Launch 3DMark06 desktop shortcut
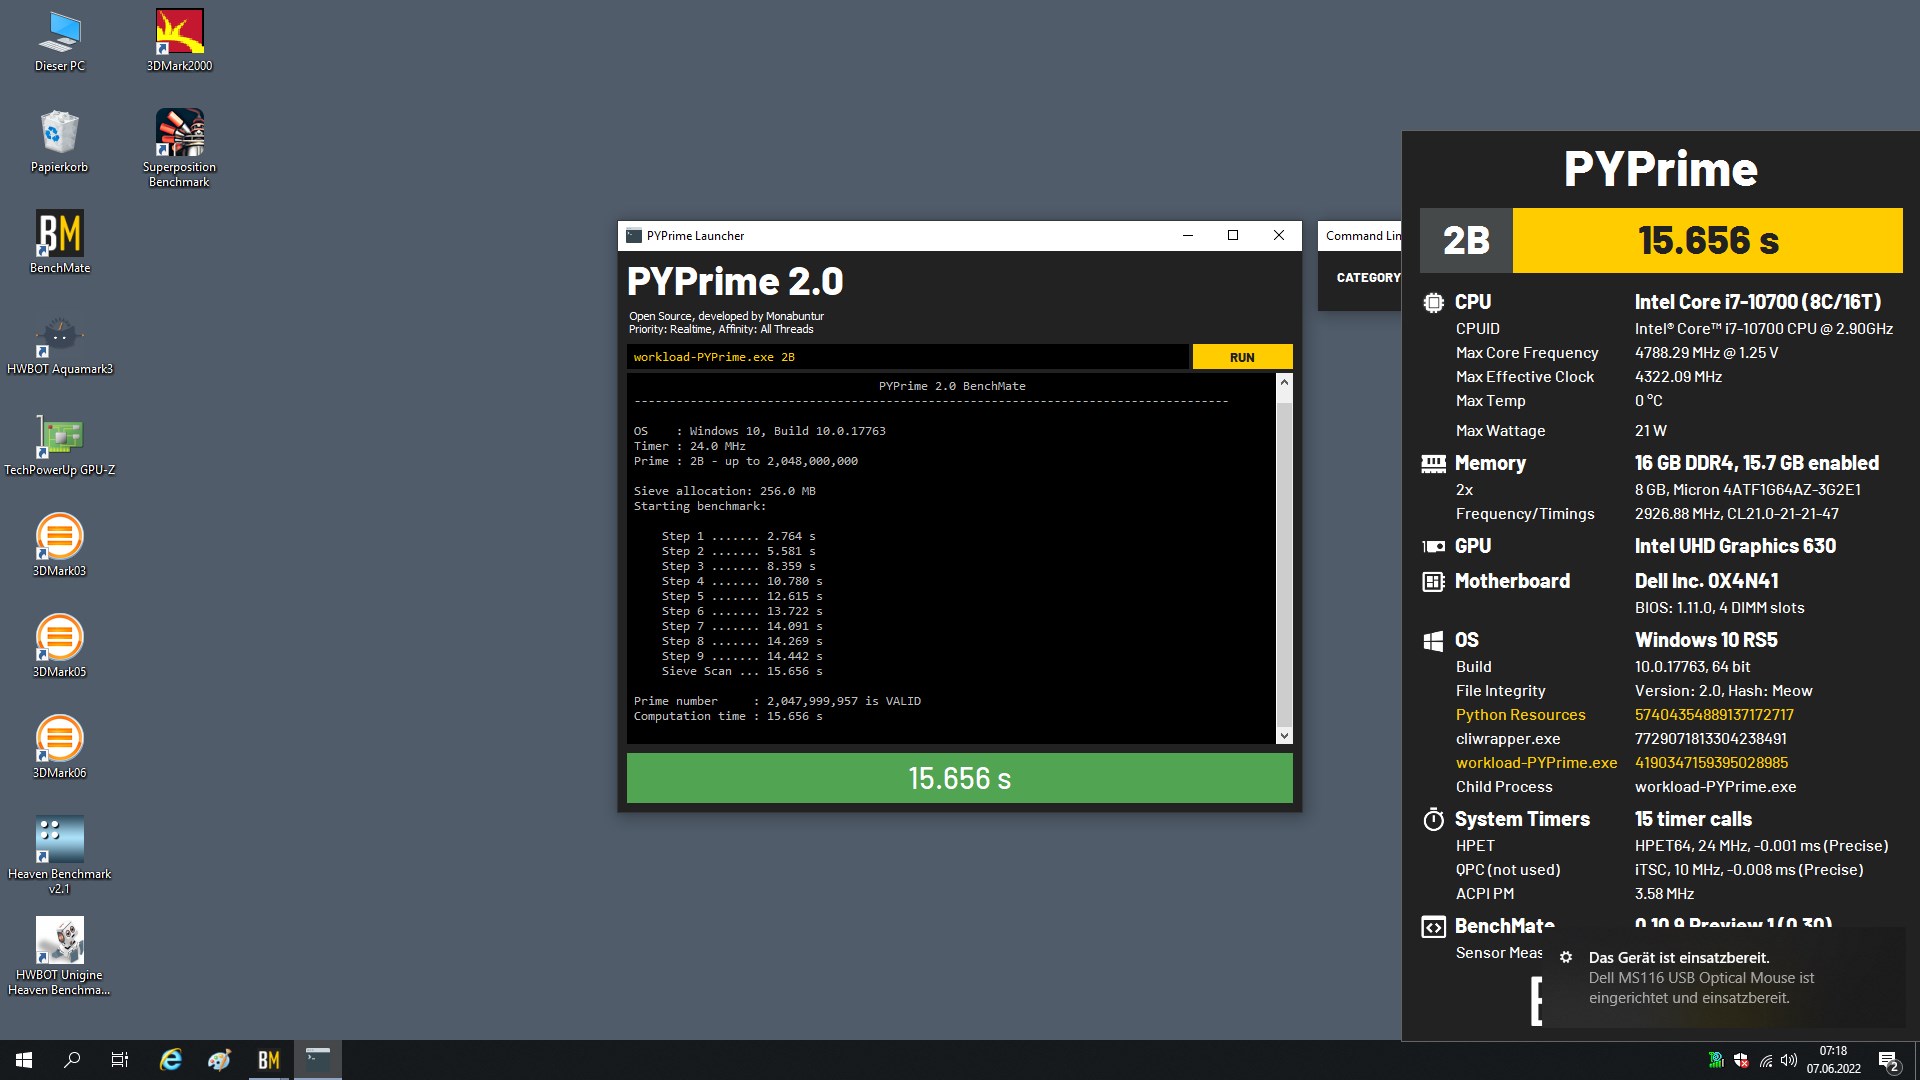 point(60,747)
